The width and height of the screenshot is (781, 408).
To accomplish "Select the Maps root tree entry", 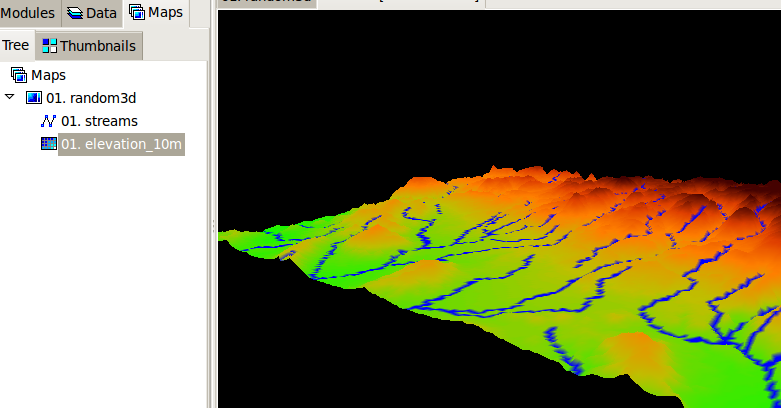I will [49, 75].
